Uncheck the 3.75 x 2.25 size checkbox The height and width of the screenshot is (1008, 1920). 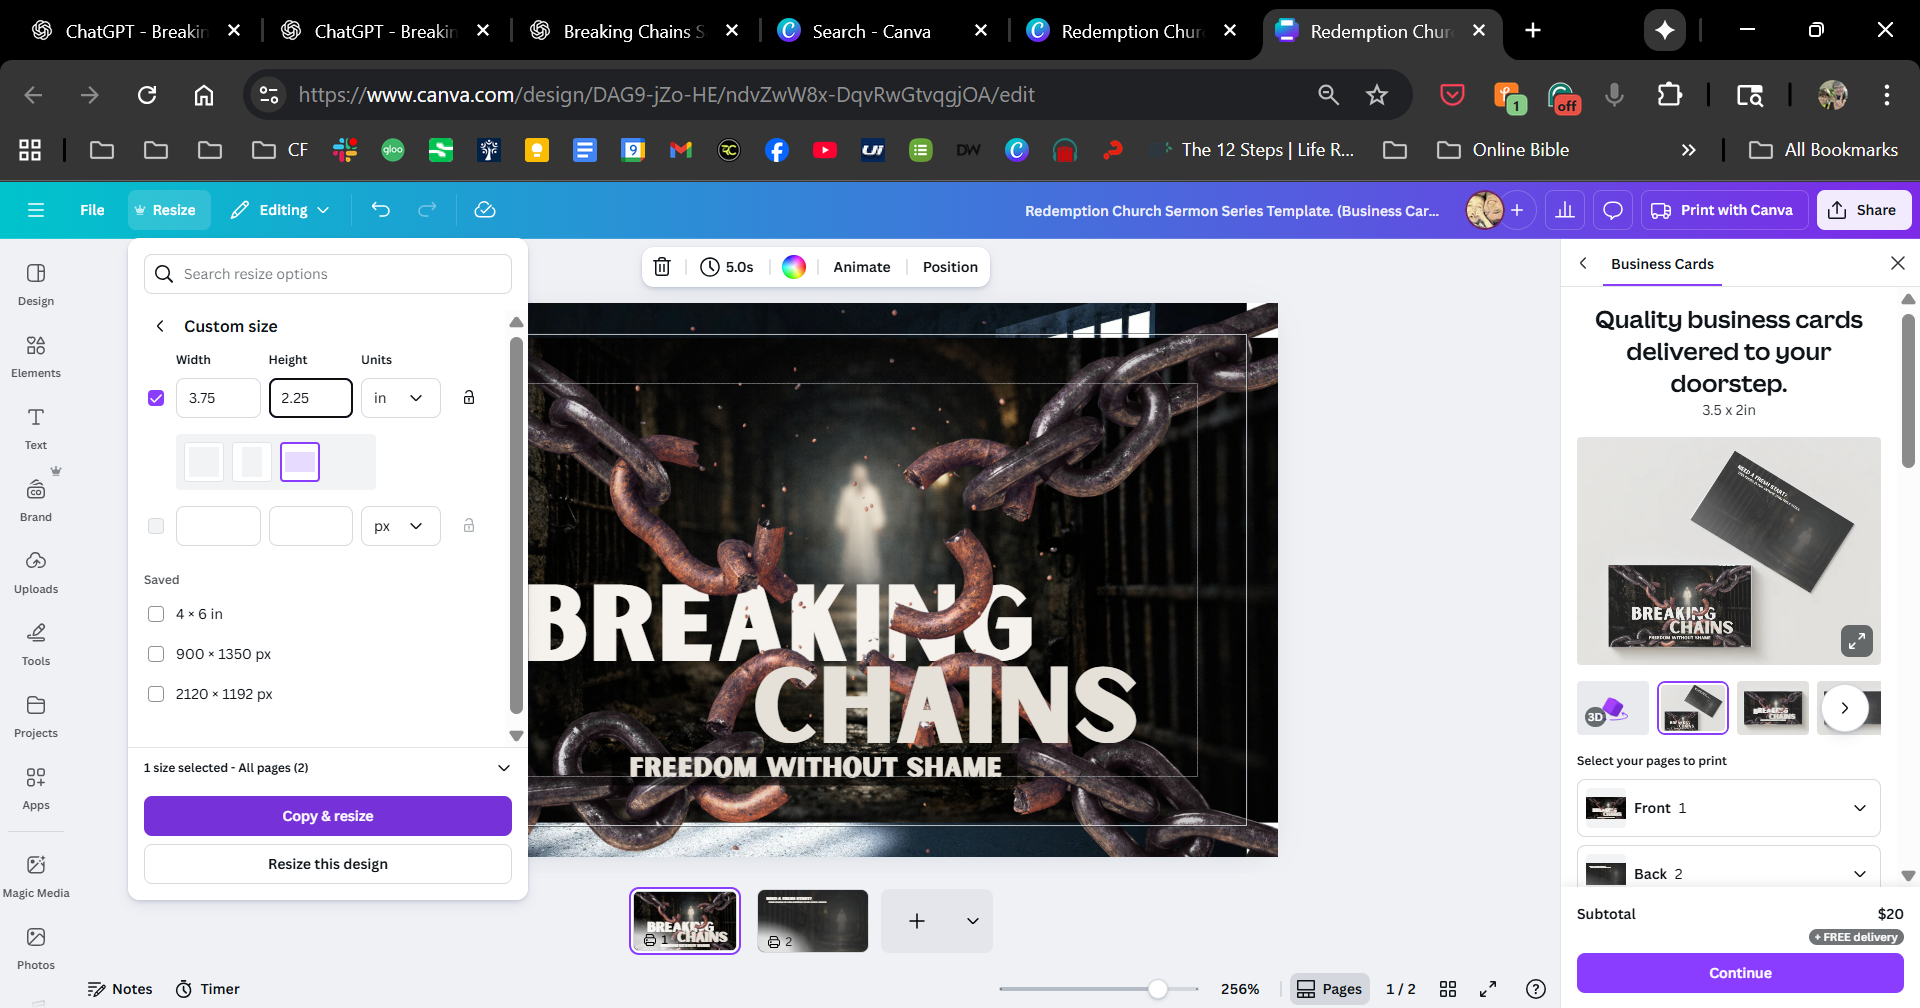(x=156, y=398)
